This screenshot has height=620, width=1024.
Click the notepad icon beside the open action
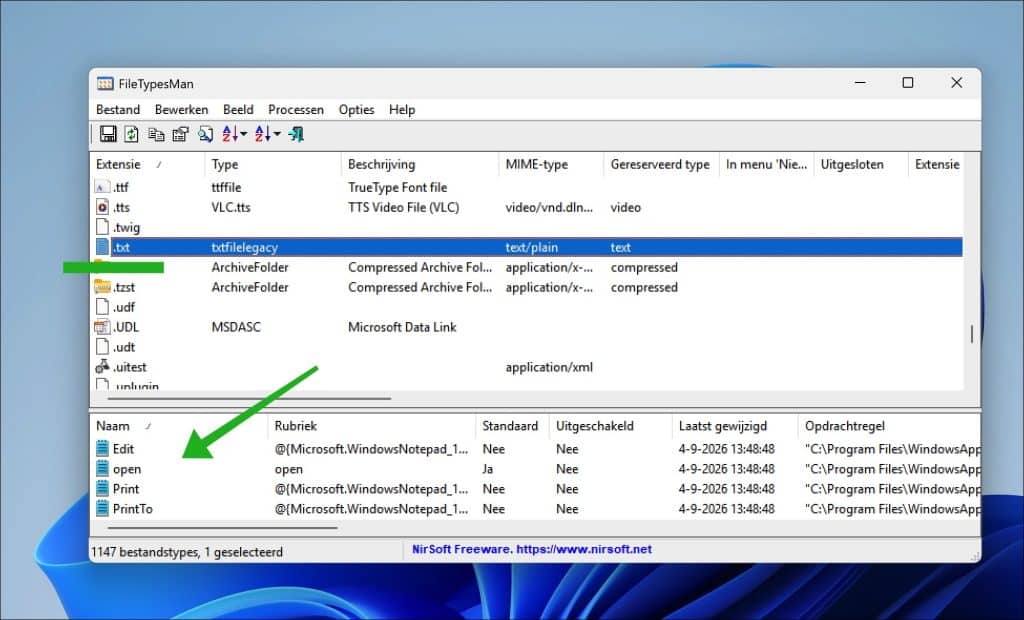pos(103,468)
